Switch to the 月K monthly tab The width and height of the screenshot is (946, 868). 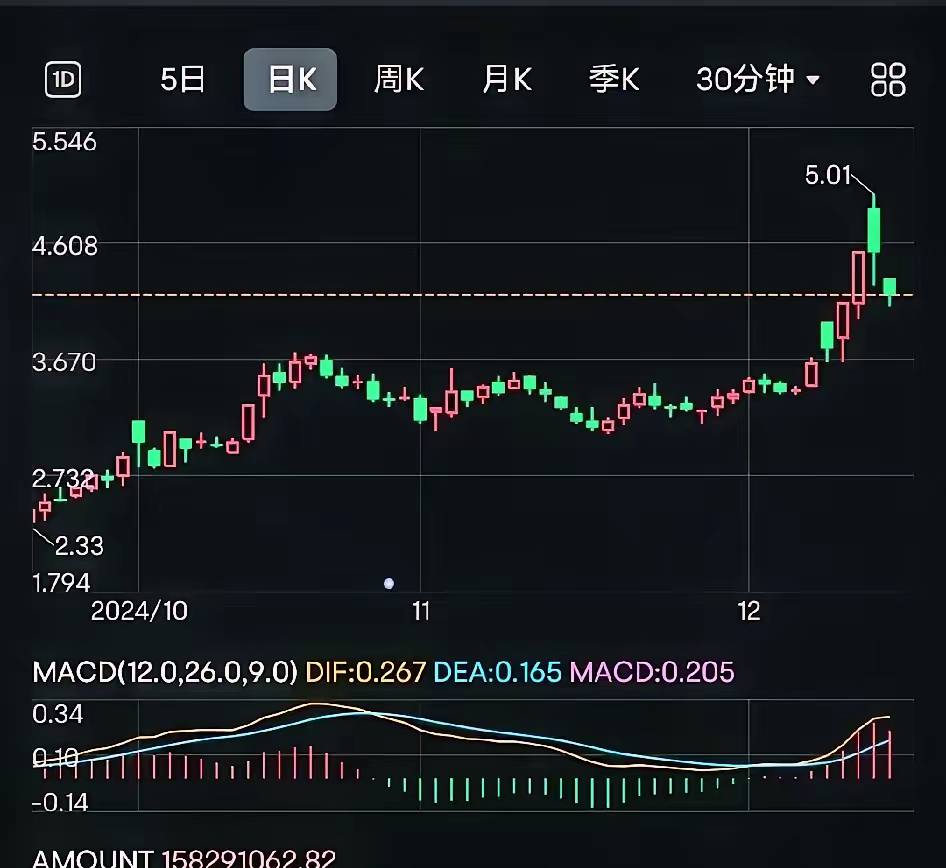pyautogui.click(x=507, y=80)
